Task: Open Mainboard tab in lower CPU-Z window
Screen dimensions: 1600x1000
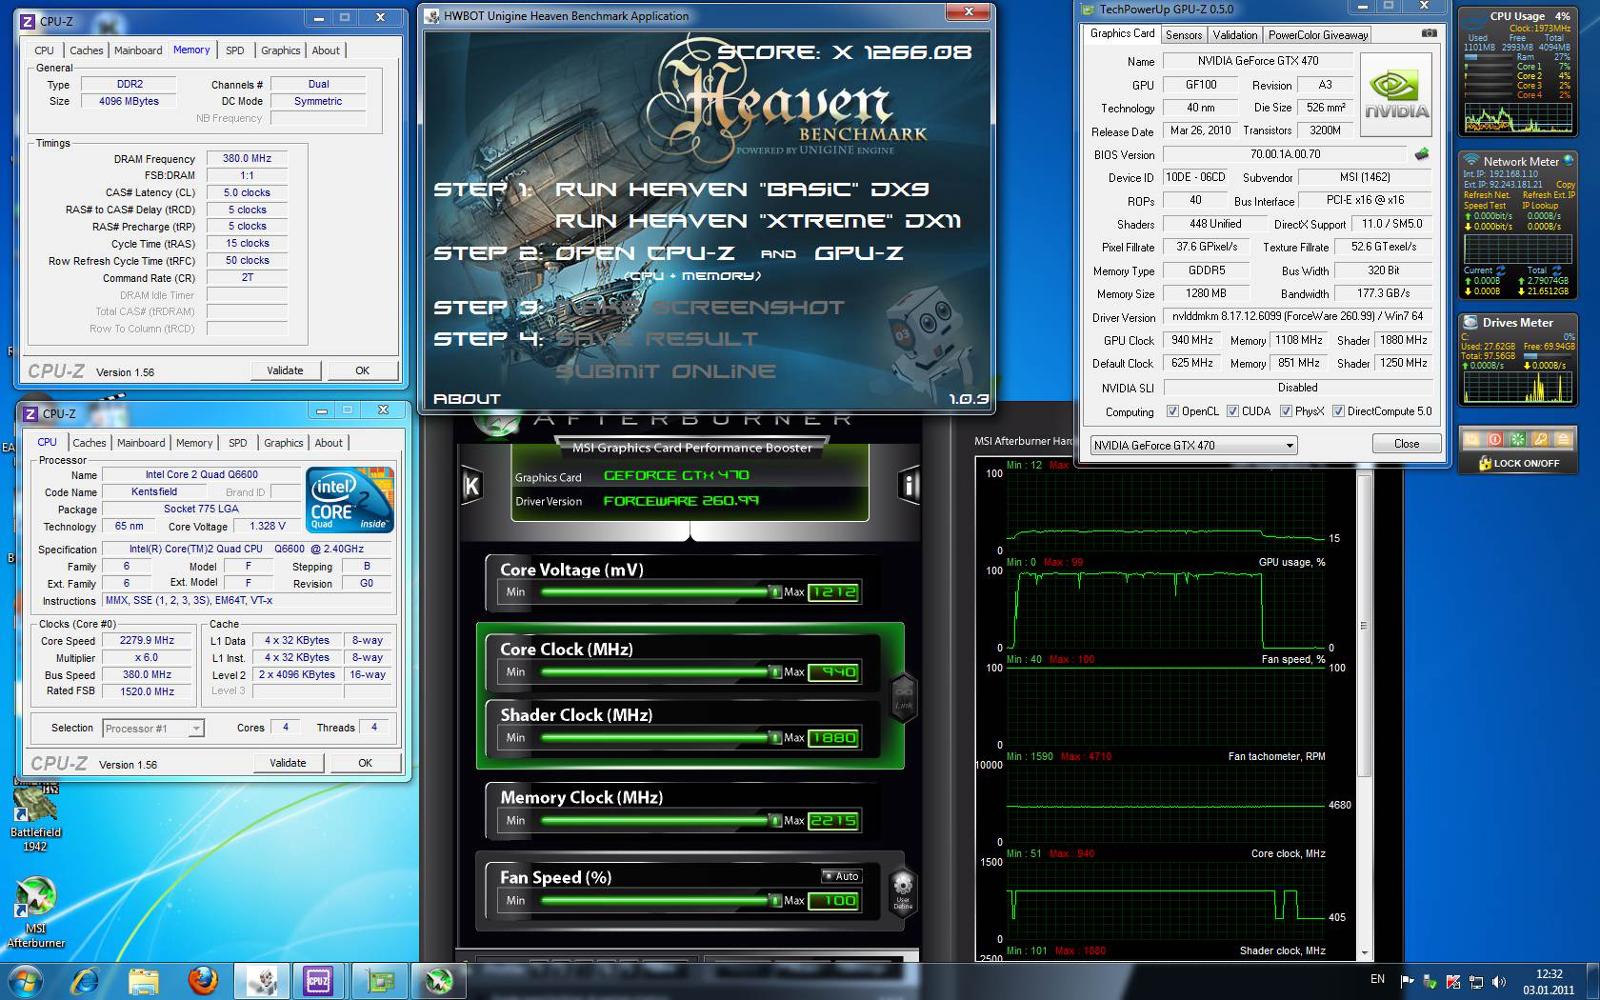Action: point(141,443)
